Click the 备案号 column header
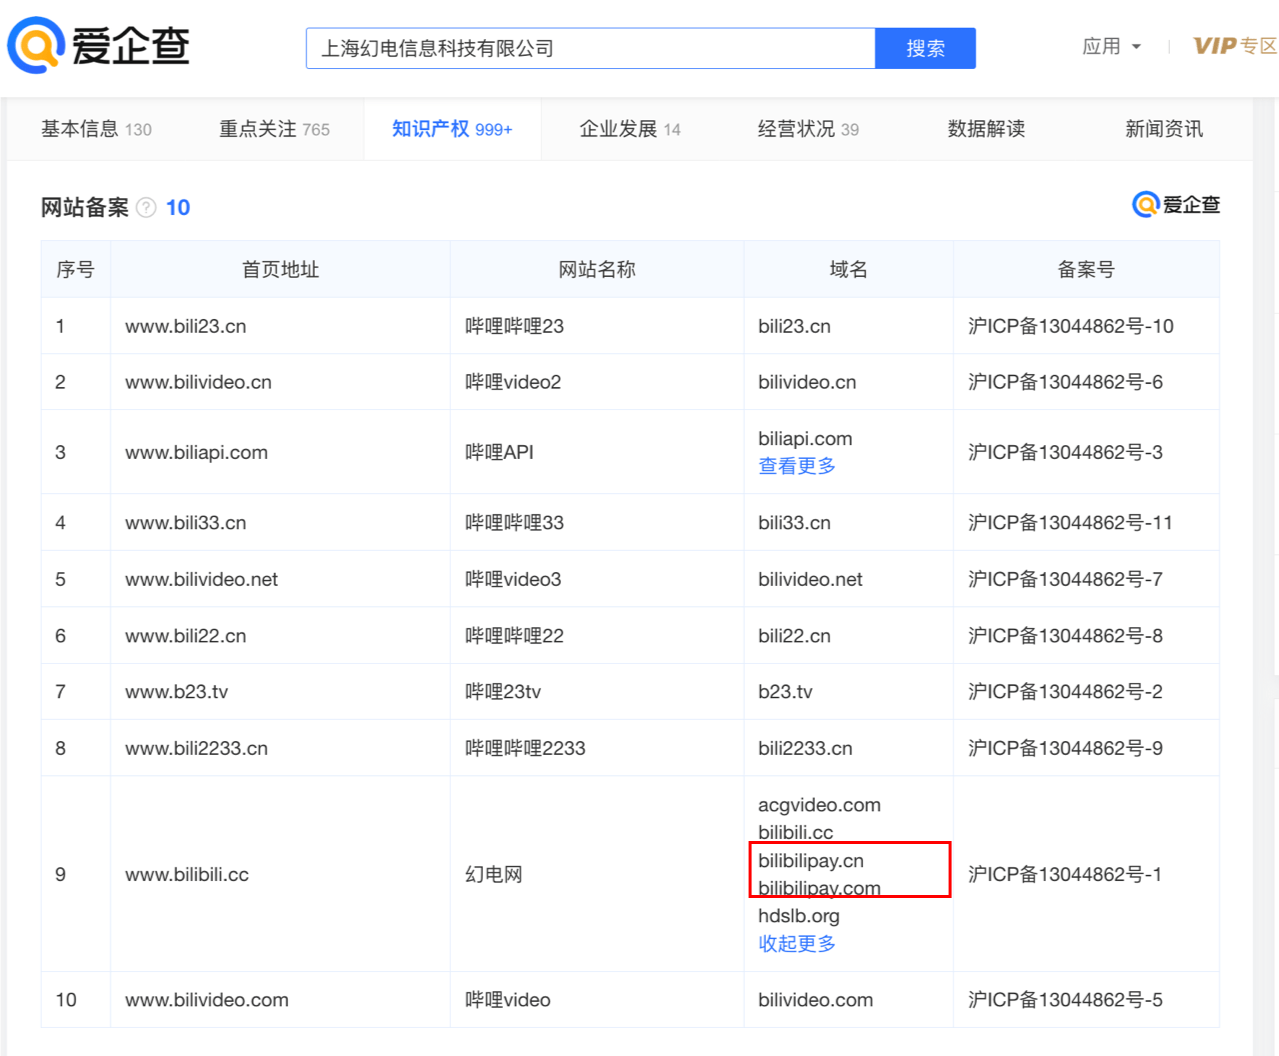This screenshot has height=1056, width=1279. pyautogui.click(x=1086, y=269)
